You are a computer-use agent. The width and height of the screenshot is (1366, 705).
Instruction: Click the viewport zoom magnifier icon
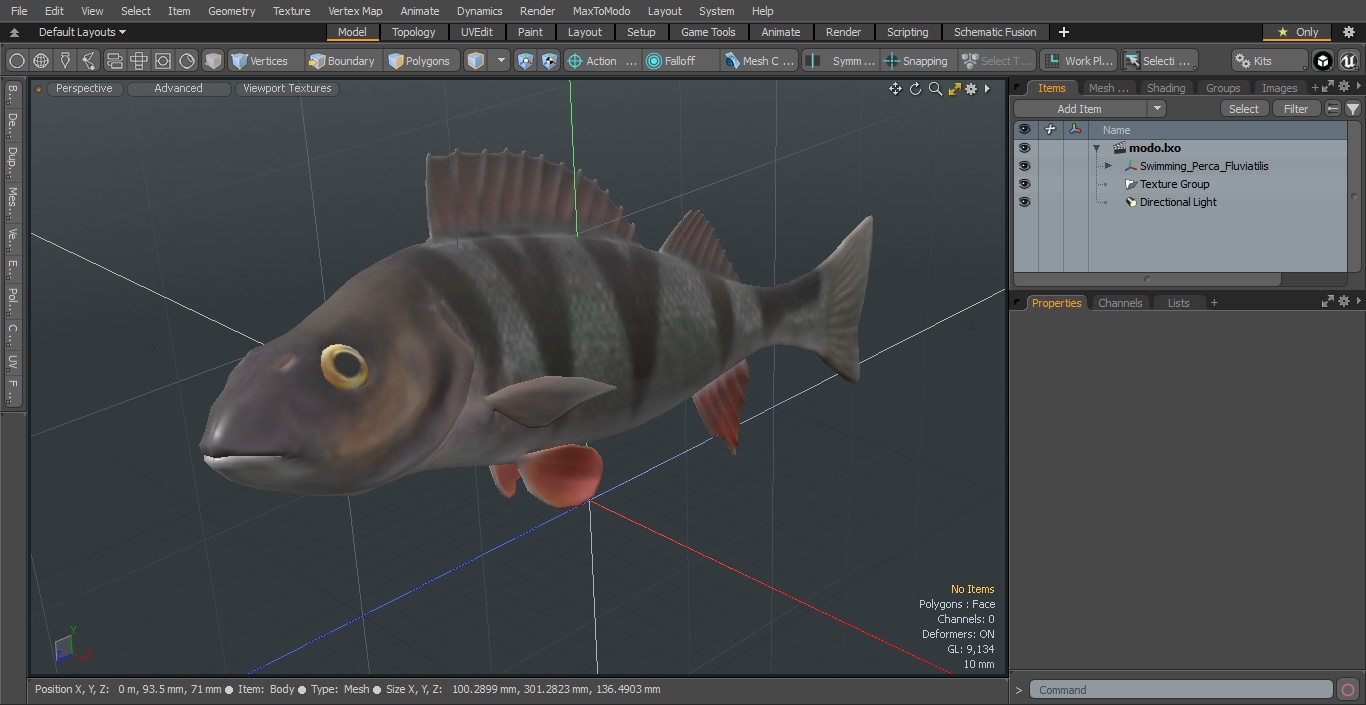point(935,89)
